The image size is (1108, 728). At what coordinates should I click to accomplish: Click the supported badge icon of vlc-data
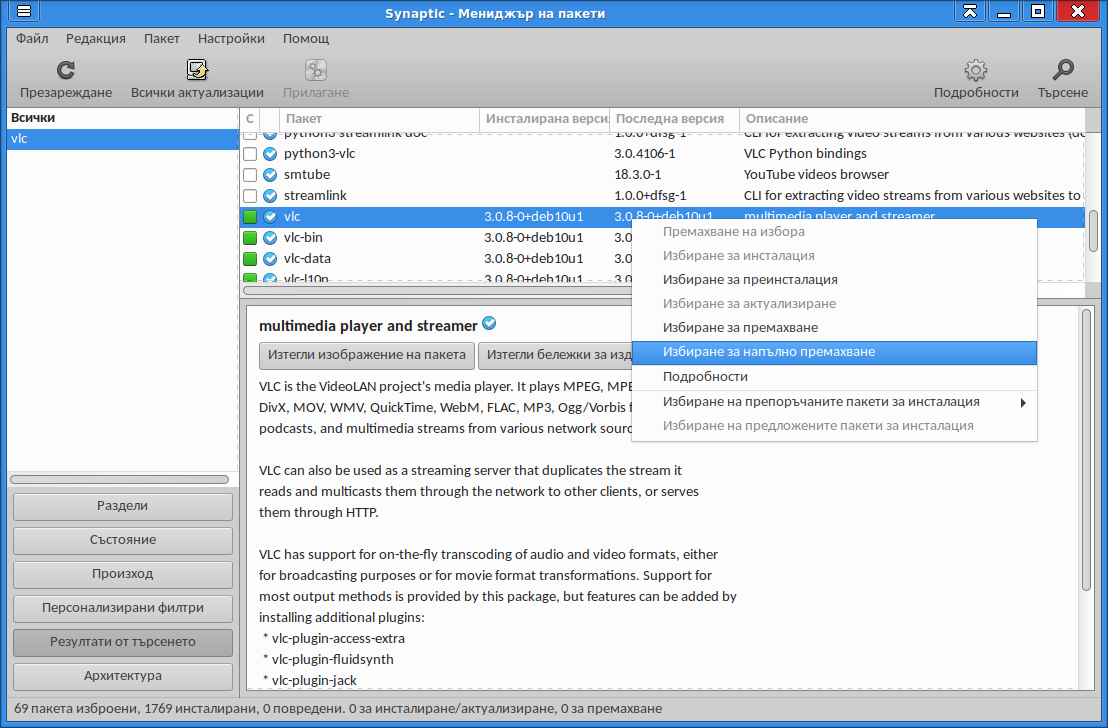[x=270, y=259]
